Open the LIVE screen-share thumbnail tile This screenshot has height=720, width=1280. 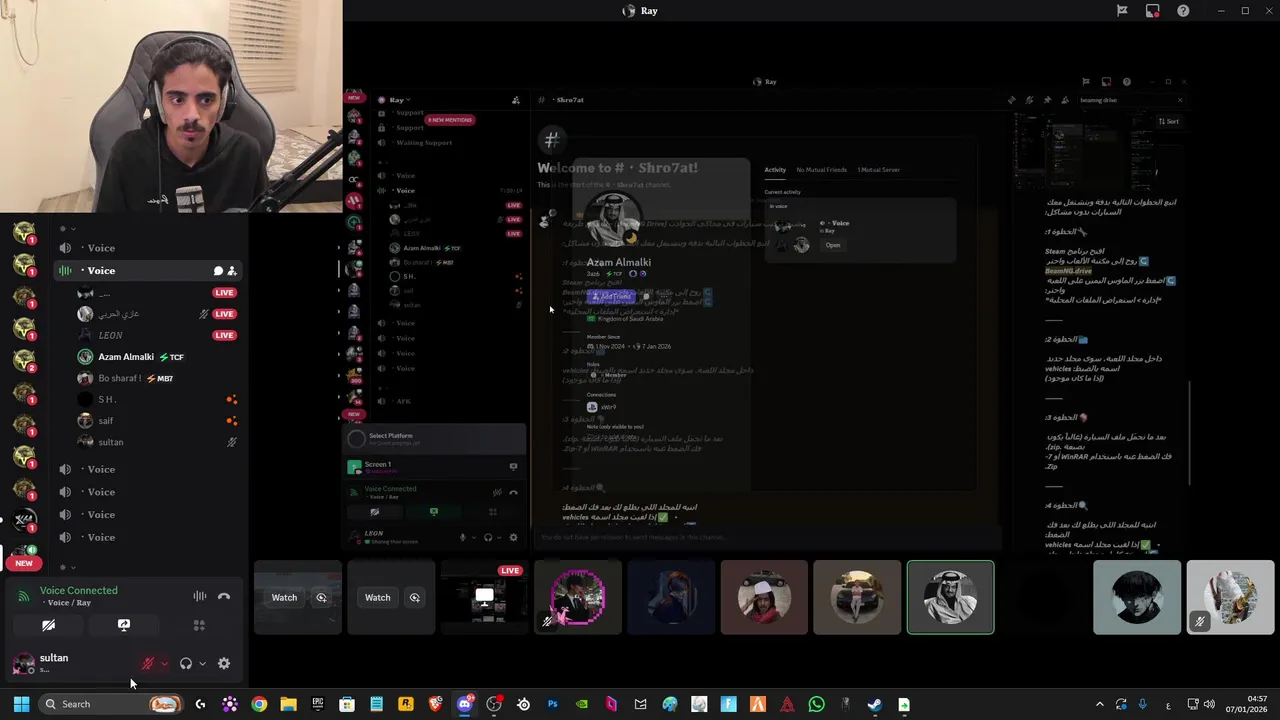pos(484,598)
